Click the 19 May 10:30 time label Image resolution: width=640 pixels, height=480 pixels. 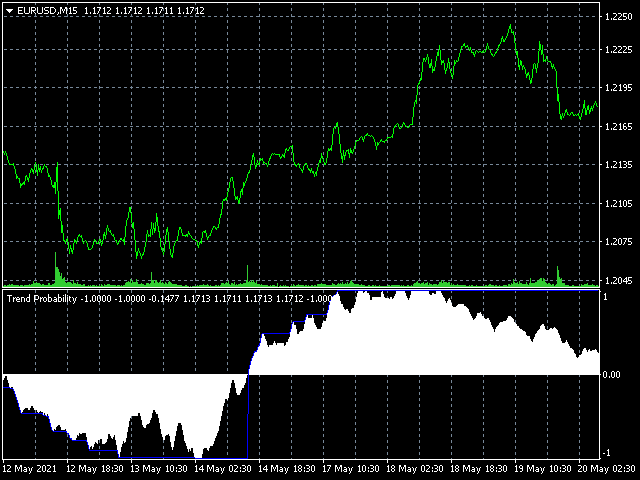(541, 468)
